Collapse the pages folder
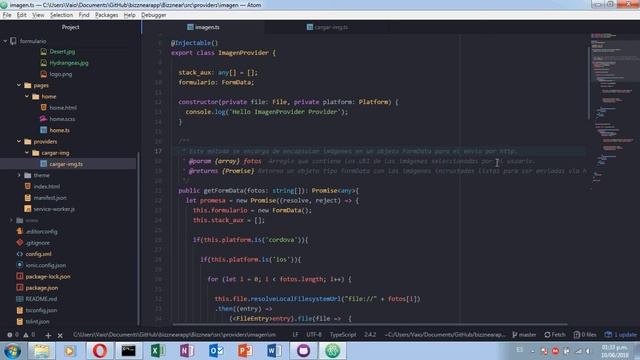 pos(19,85)
